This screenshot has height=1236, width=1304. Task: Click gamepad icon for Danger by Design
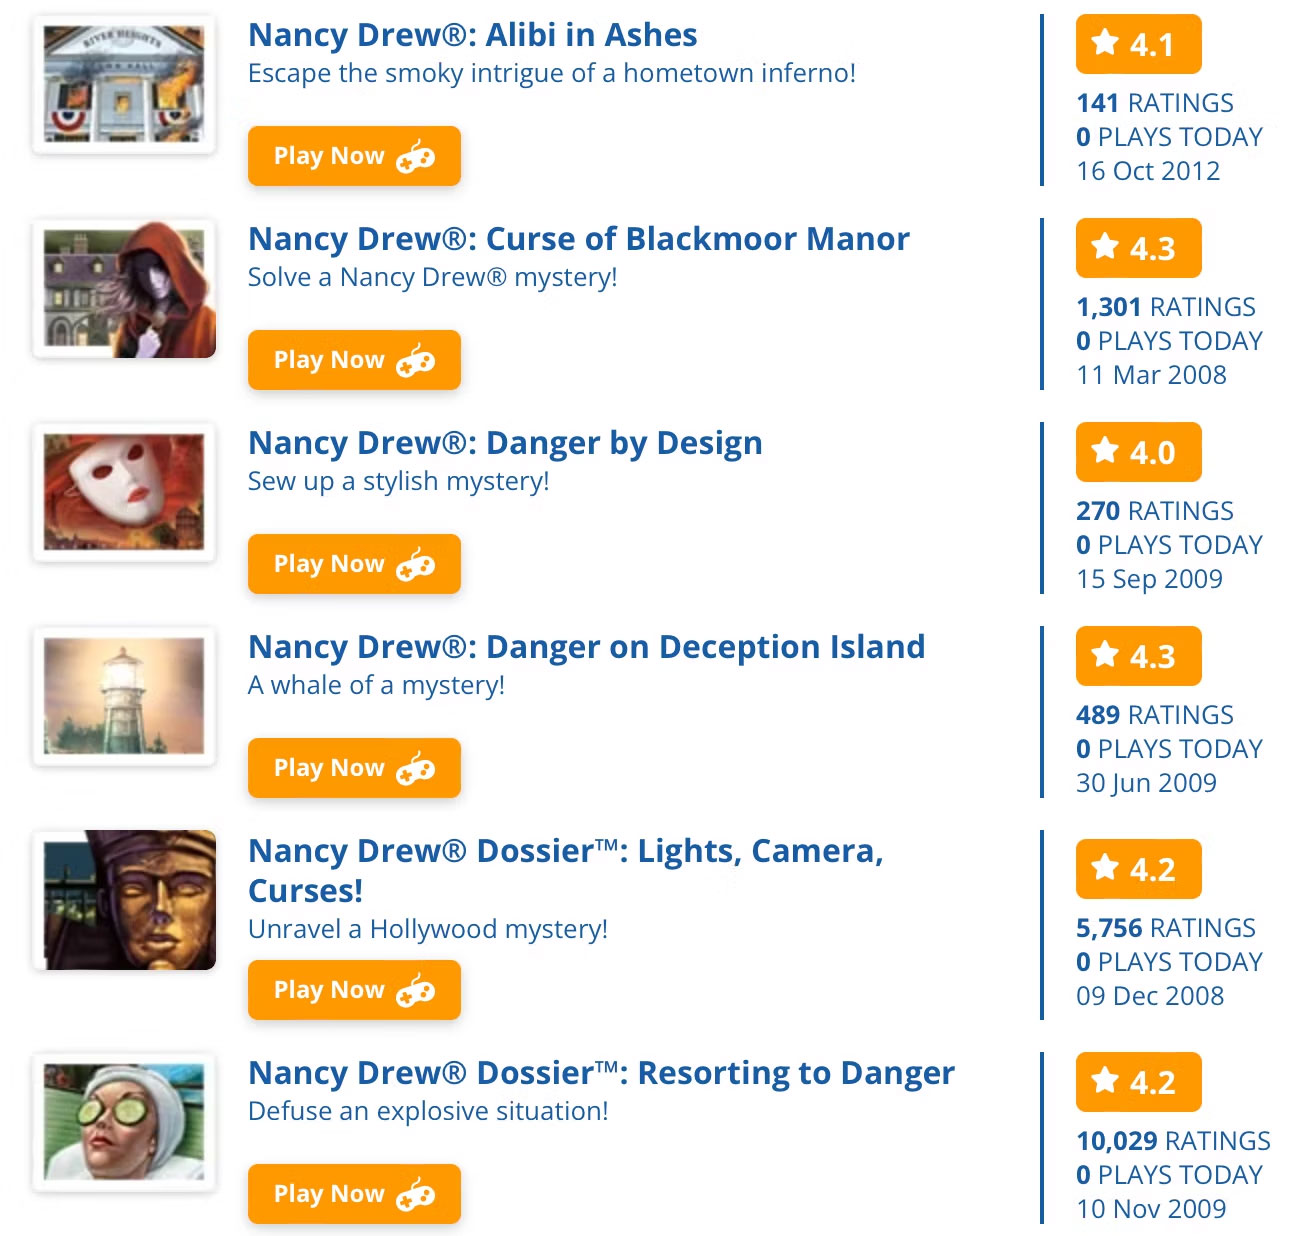pyautogui.click(x=416, y=565)
